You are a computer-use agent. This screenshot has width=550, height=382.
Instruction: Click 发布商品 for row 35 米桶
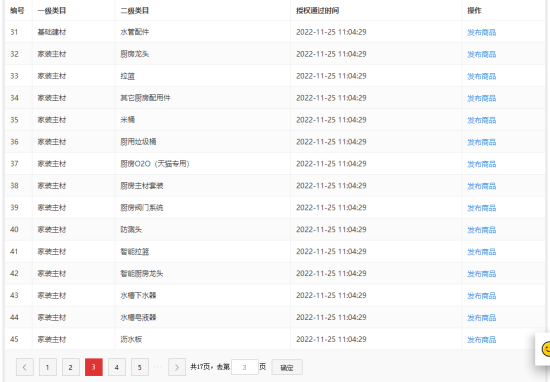coord(482,120)
